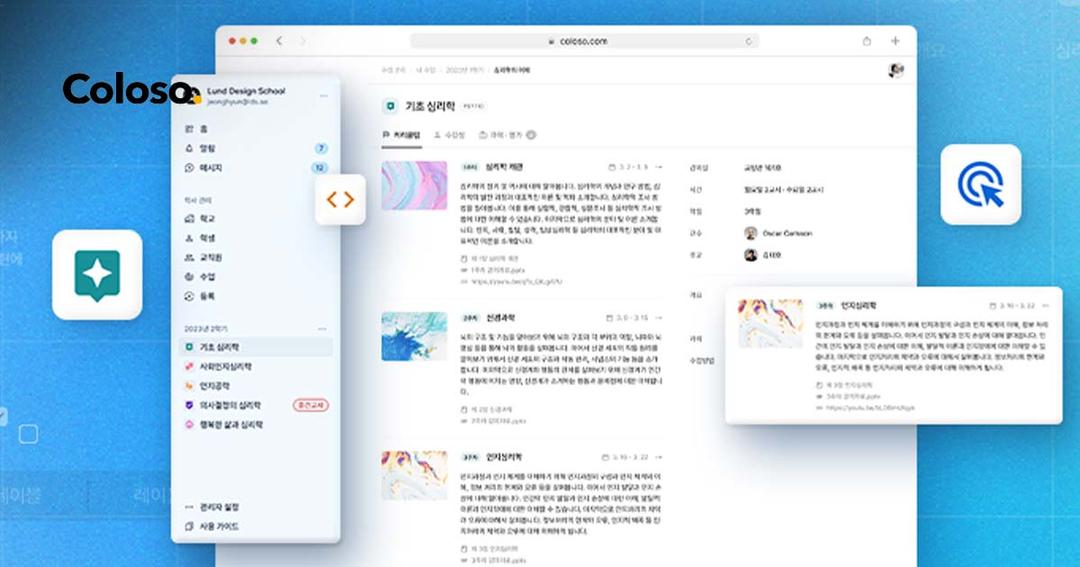The width and height of the screenshot is (1080, 567).
Task: Click the browser share icon
Action: pos(866,41)
